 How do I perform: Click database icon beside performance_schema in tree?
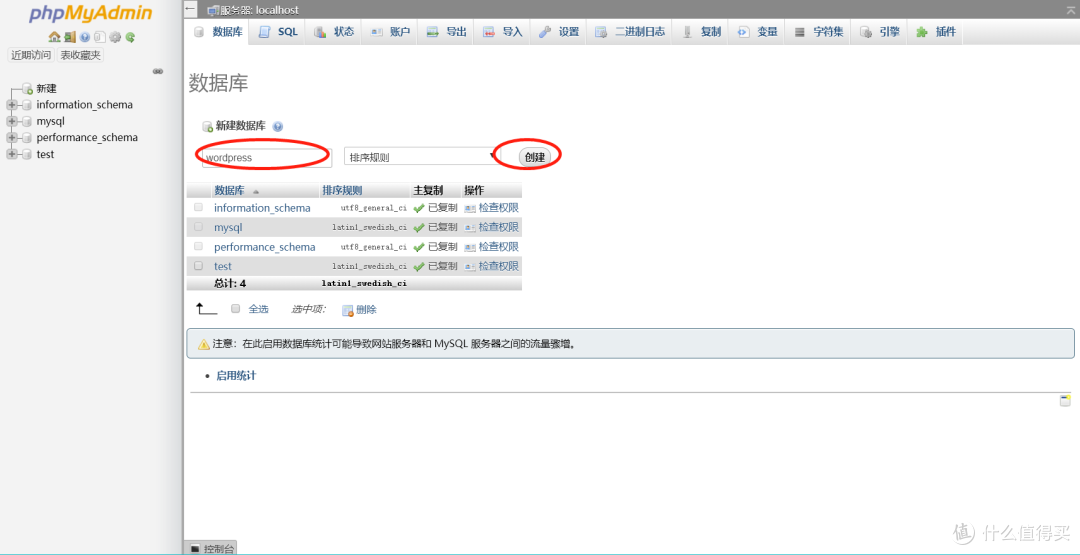(x=27, y=138)
